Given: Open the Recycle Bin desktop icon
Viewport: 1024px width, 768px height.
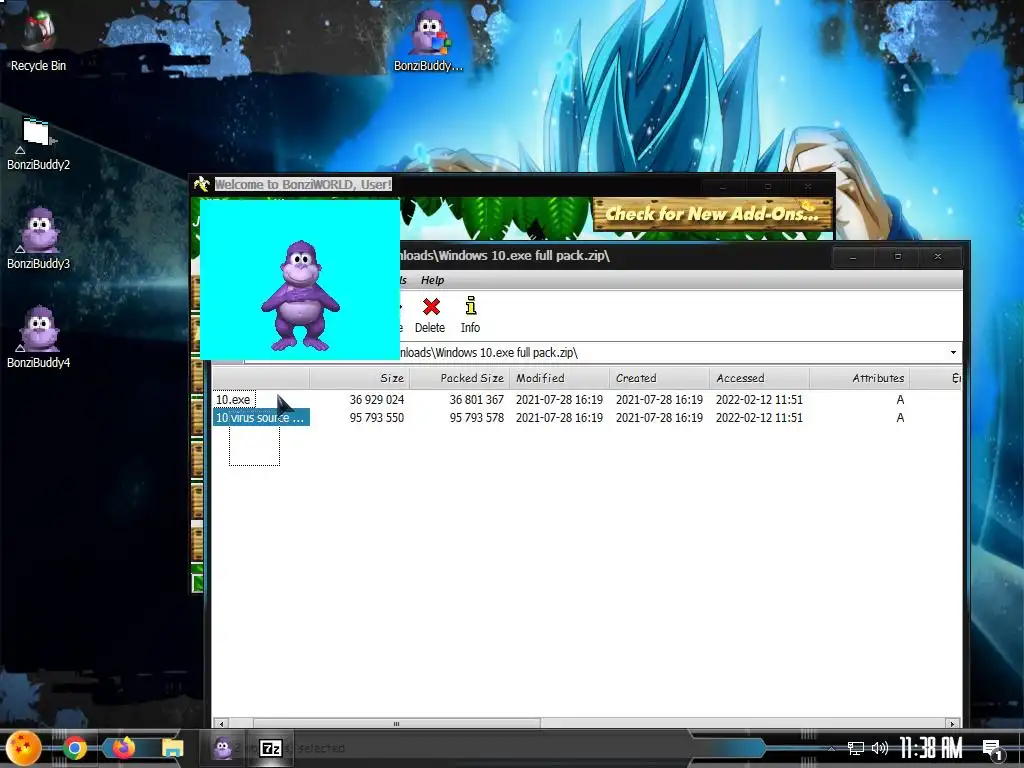Looking at the screenshot, I should 38,39.
